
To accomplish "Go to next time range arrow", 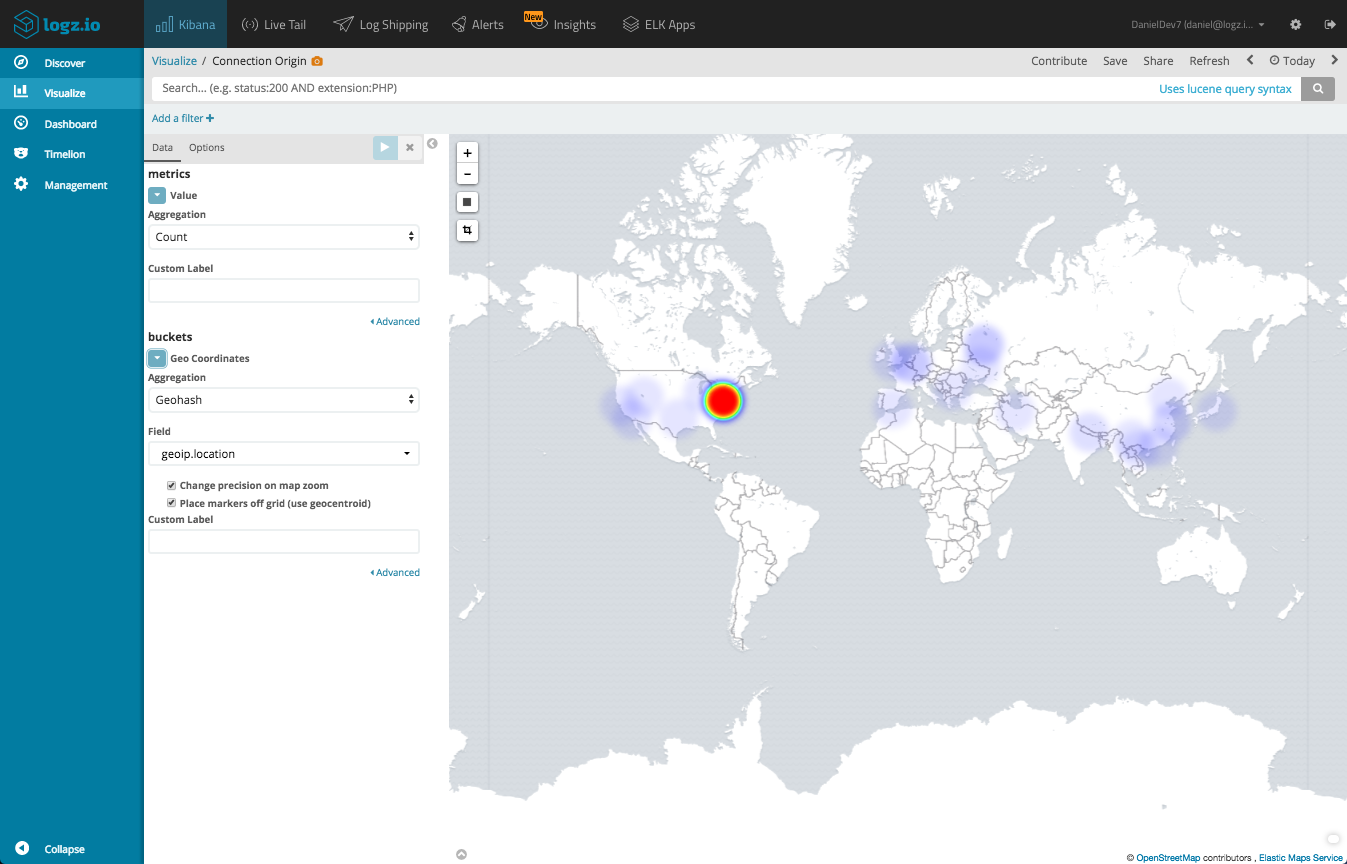I will (x=1334, y=60).
